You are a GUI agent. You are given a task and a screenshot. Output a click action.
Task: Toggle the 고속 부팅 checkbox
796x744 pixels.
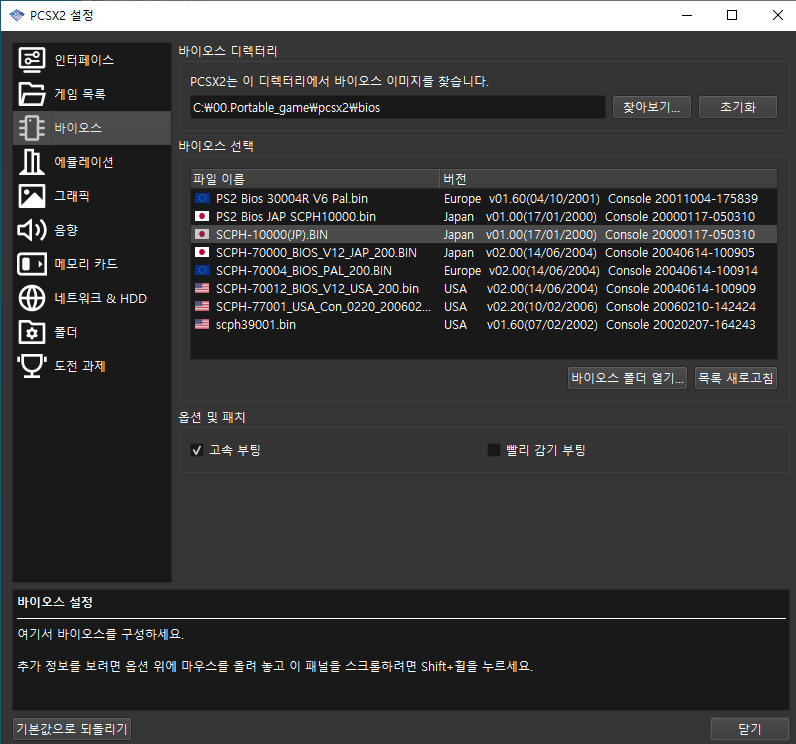tap(197, 450)
